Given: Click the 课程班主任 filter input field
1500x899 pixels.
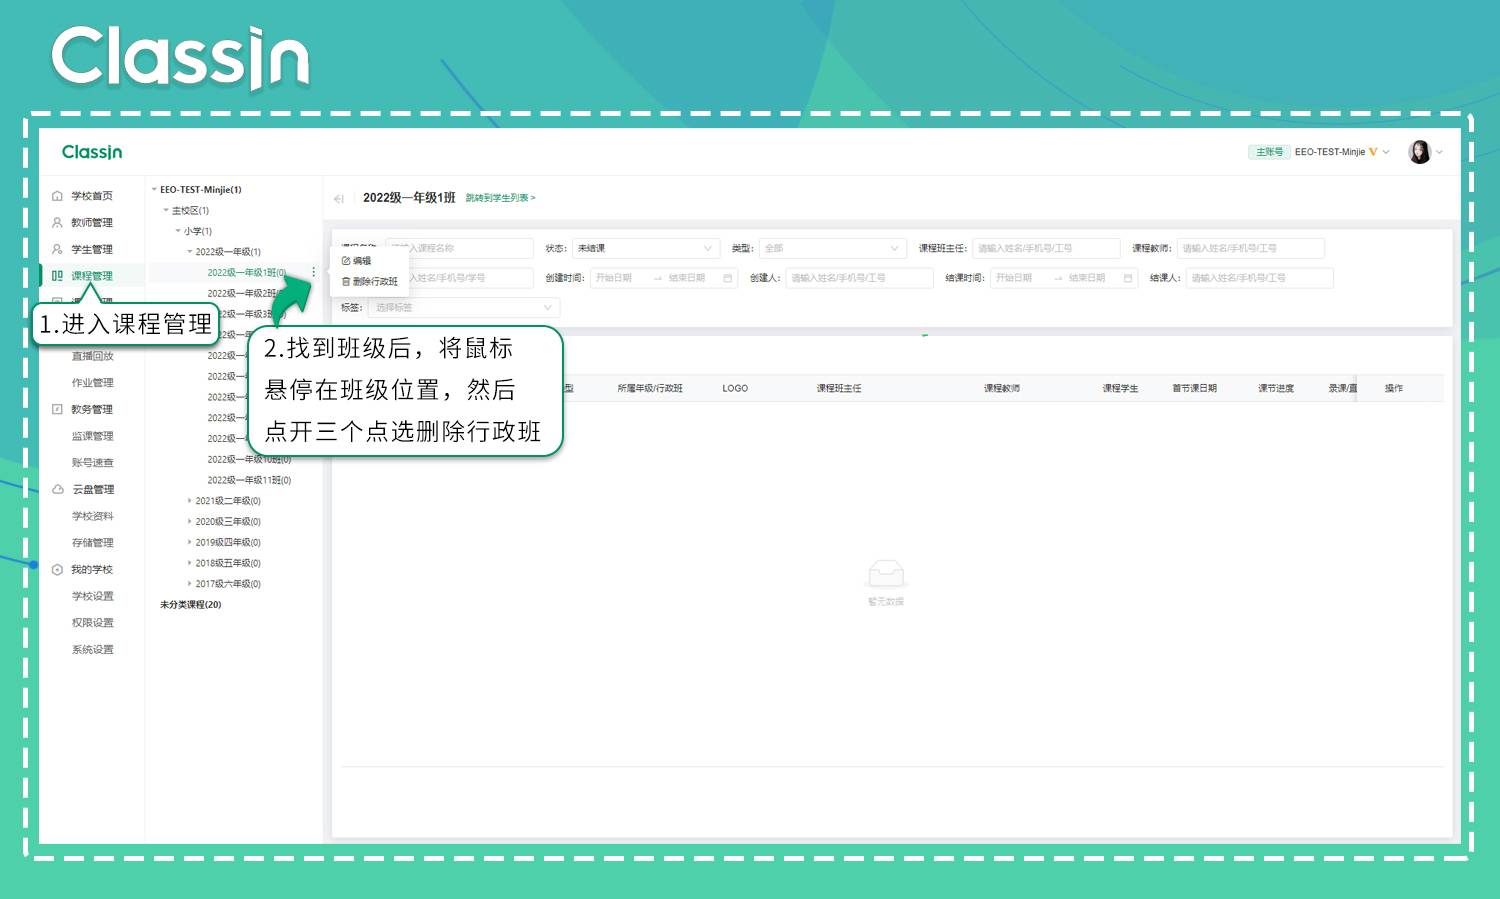Looking at the screenshot, I should 1046,248.
